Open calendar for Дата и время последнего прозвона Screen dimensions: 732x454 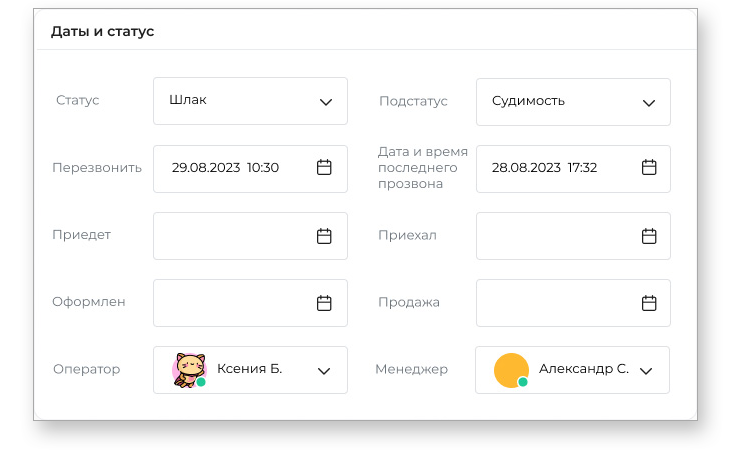tap(648, 168)
